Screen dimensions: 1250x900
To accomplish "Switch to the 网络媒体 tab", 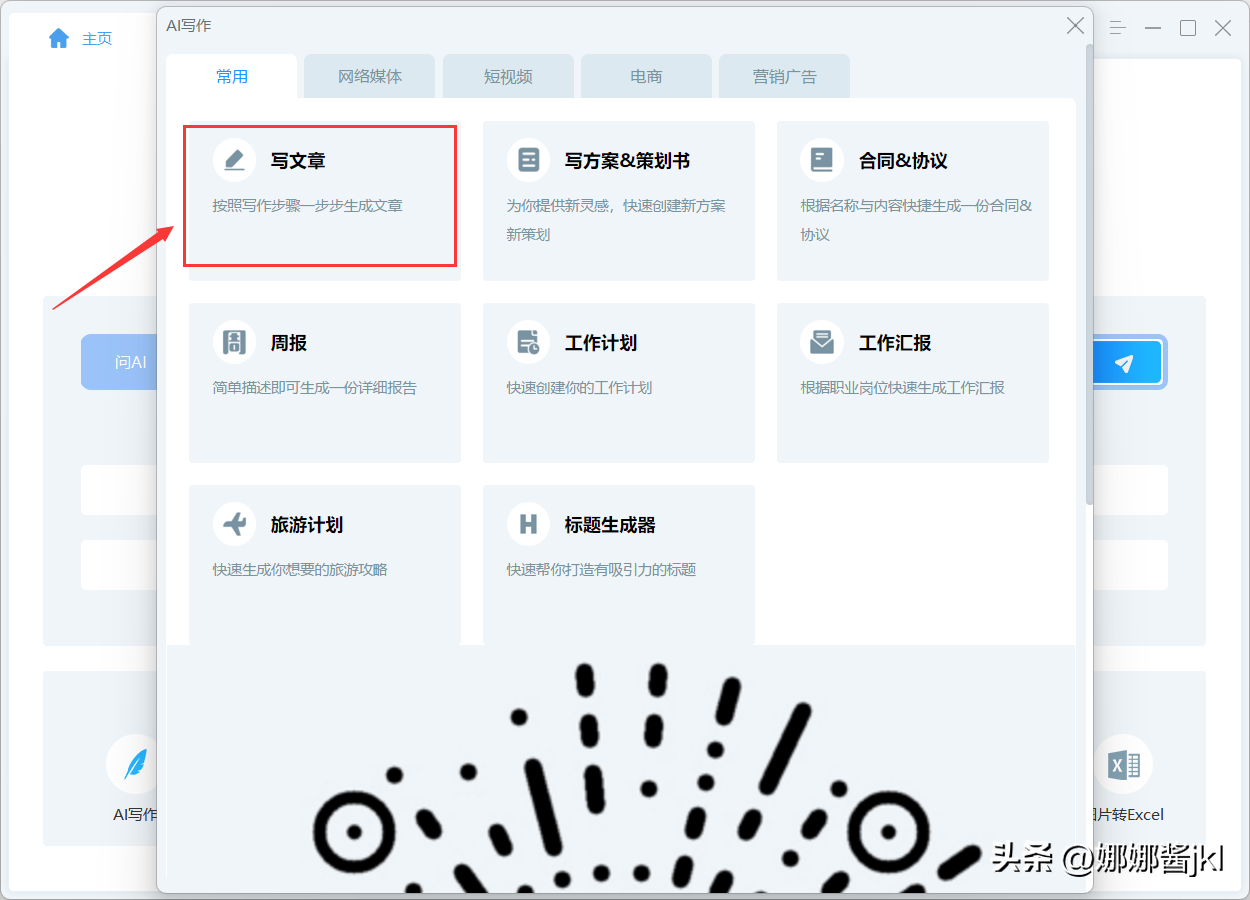I will tap(369, 76).
